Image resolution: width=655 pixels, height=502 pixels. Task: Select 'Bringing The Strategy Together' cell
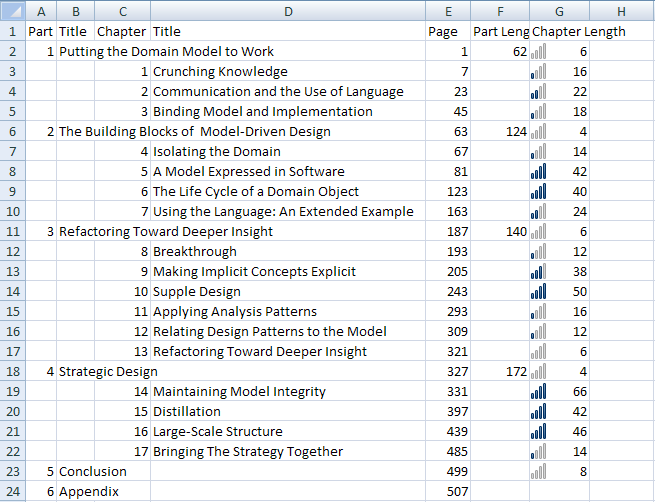tap(288, 451)
